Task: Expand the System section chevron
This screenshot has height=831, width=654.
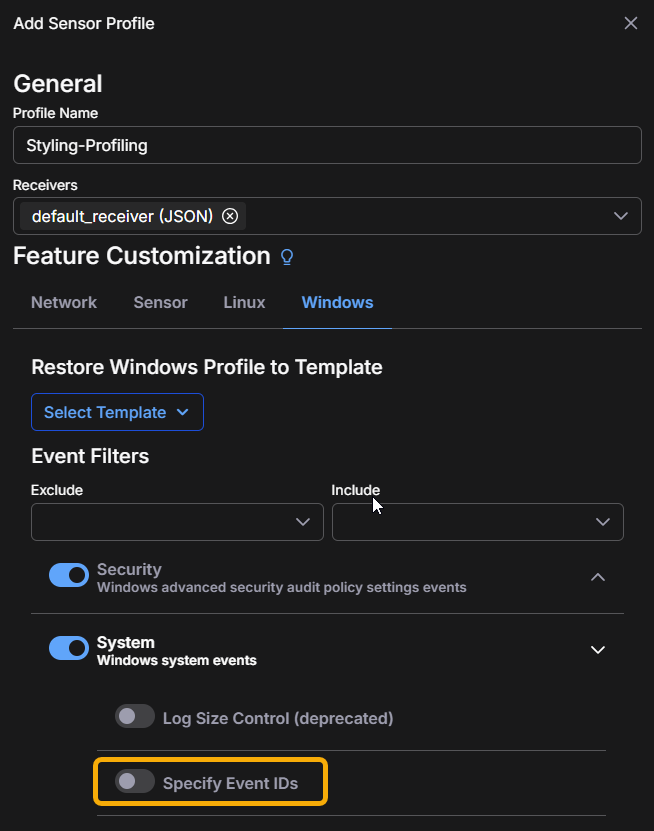Action: point(598,650)
